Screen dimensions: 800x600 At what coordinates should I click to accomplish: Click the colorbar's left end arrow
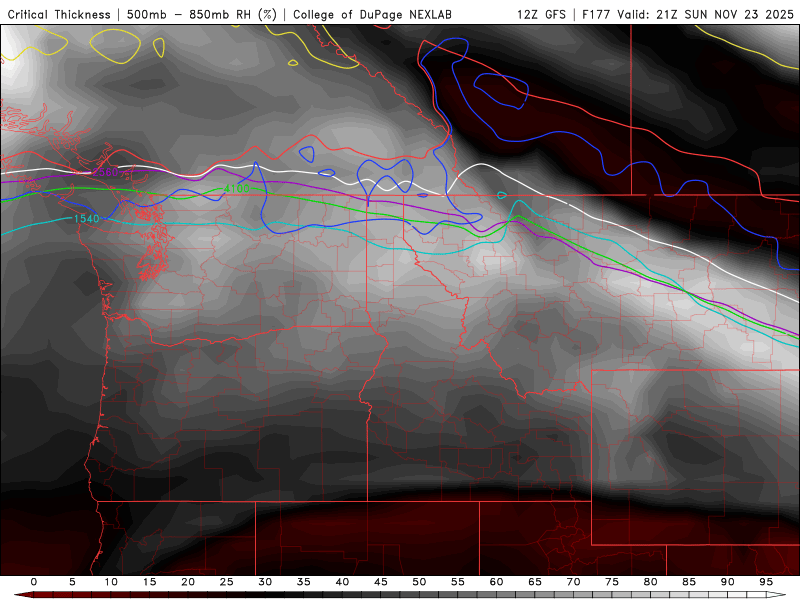[23, 595]
